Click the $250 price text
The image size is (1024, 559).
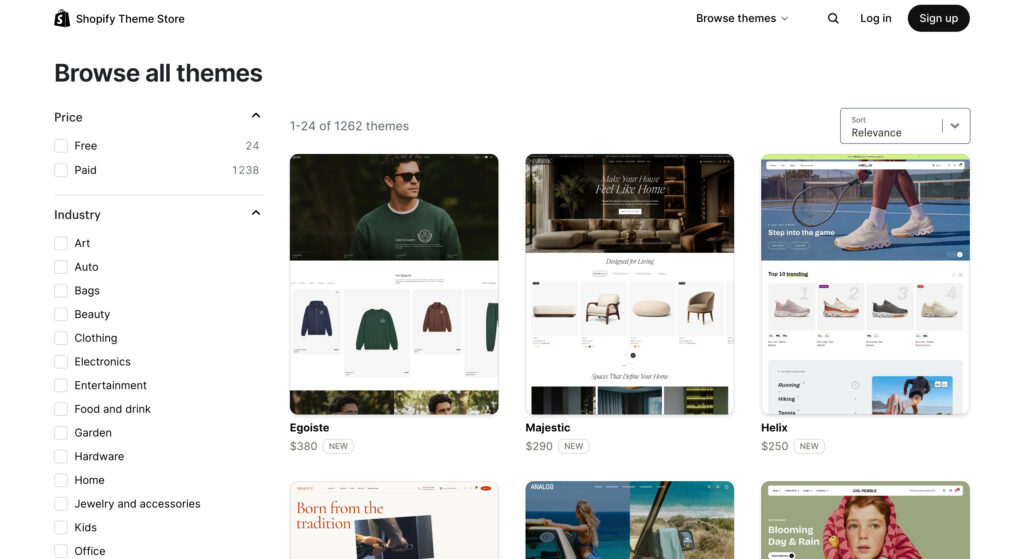(x=775, y=446)
